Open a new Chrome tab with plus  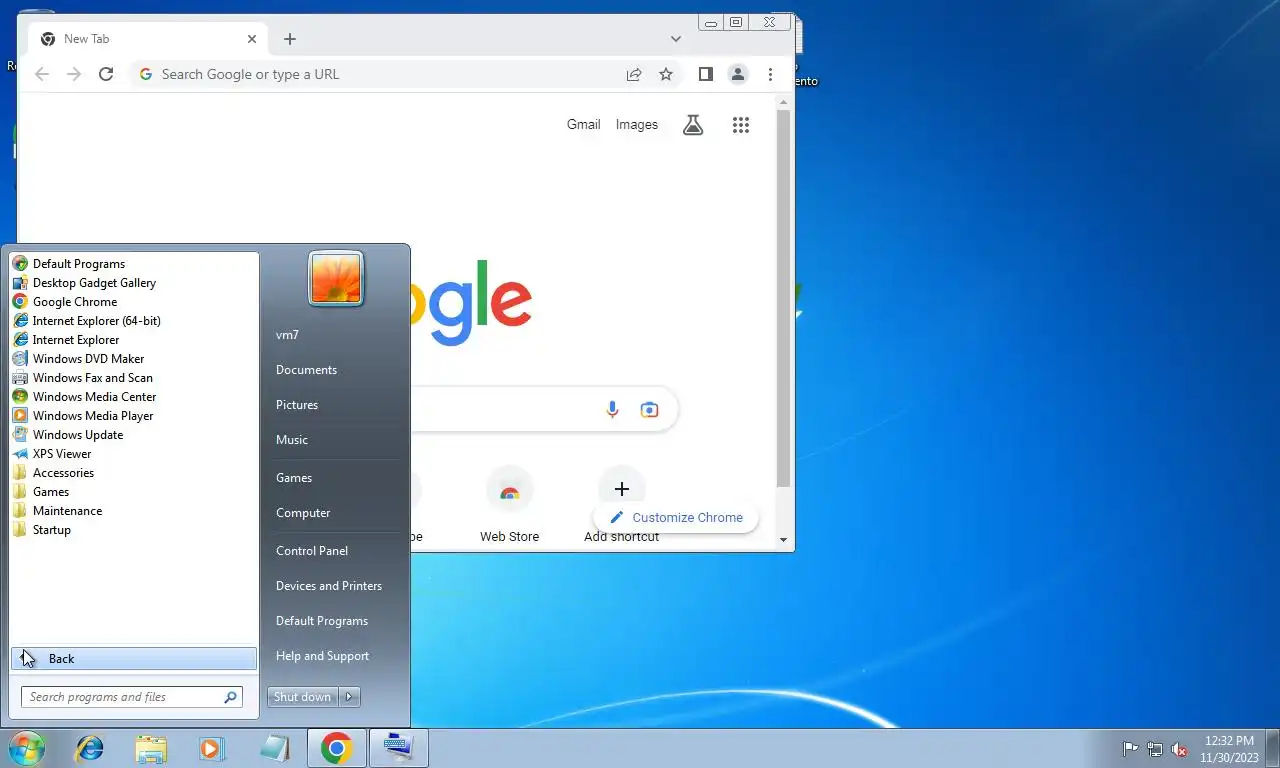(x=290, y=39)
